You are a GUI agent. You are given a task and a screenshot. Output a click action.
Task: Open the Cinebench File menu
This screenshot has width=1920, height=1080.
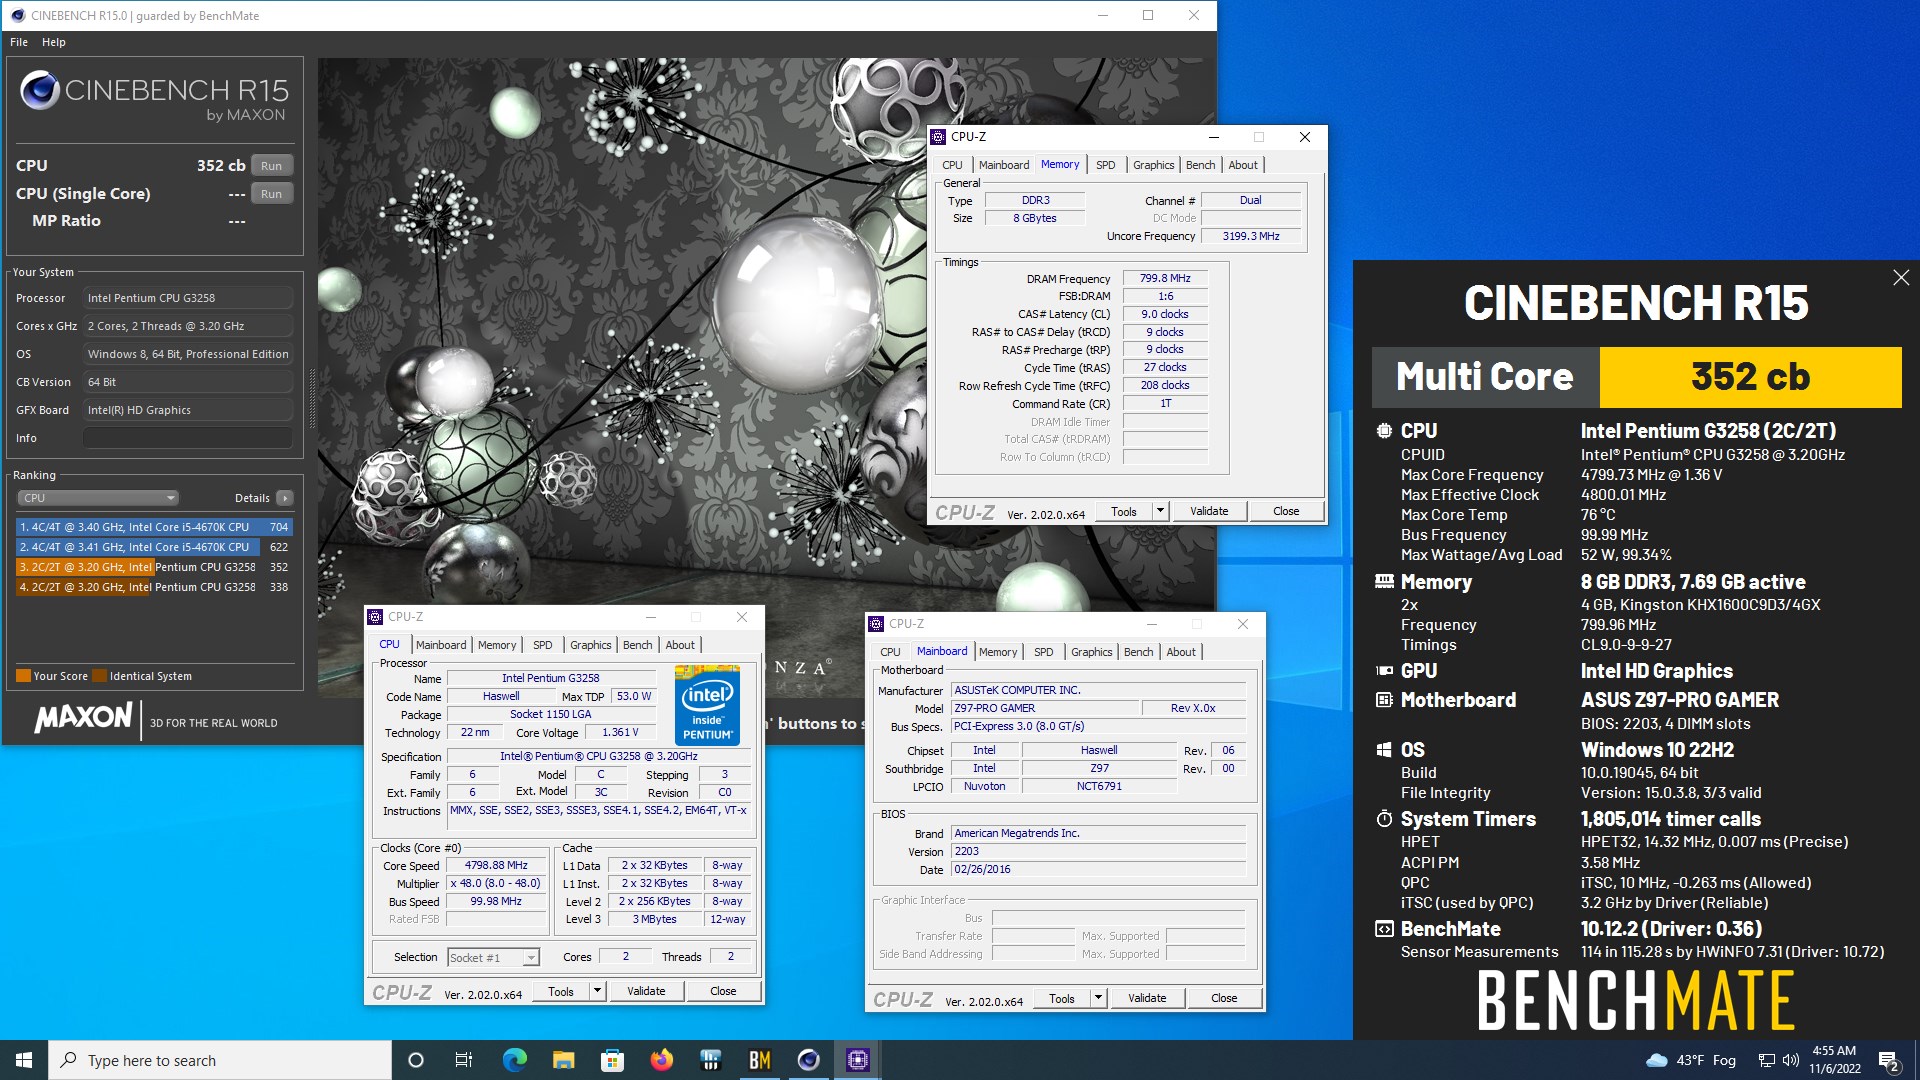coord(19,42)
